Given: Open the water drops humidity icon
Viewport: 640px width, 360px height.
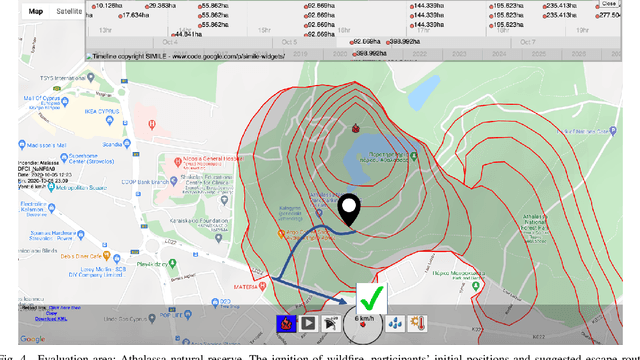Looking at the screenshot, I should tap(395, 324).
